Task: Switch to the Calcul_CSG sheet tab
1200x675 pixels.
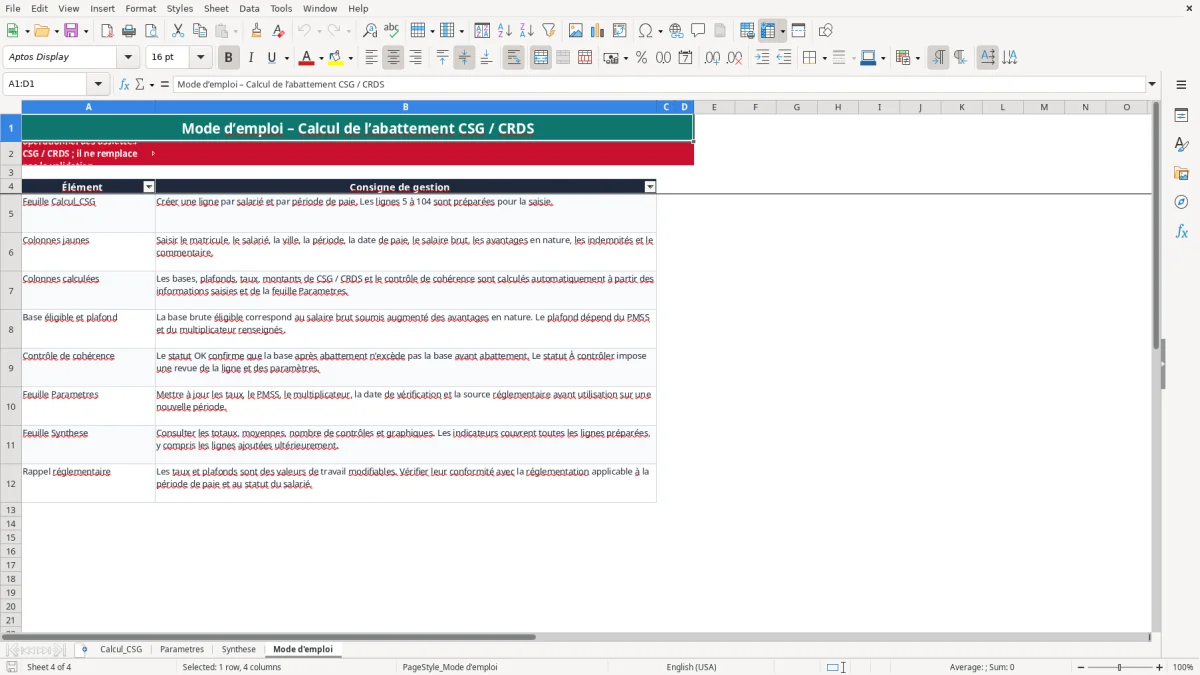Action: (x=121, y=649)
